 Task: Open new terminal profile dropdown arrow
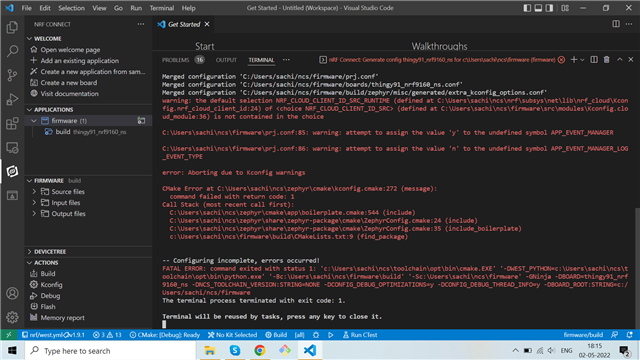[x=582, y=60]
